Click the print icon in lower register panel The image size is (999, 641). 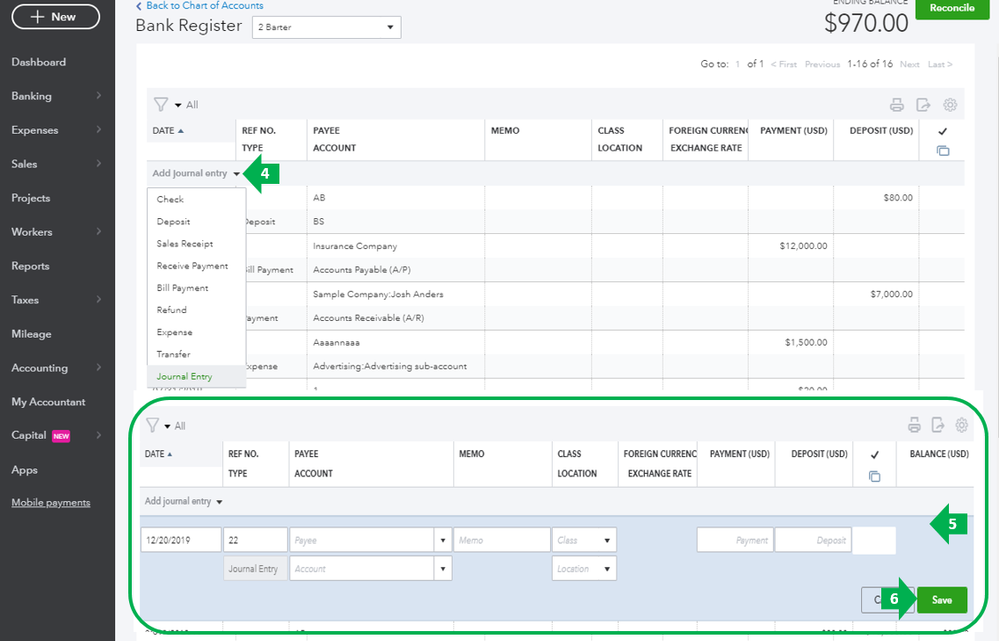pyautogui.click(x=914, y=425)
